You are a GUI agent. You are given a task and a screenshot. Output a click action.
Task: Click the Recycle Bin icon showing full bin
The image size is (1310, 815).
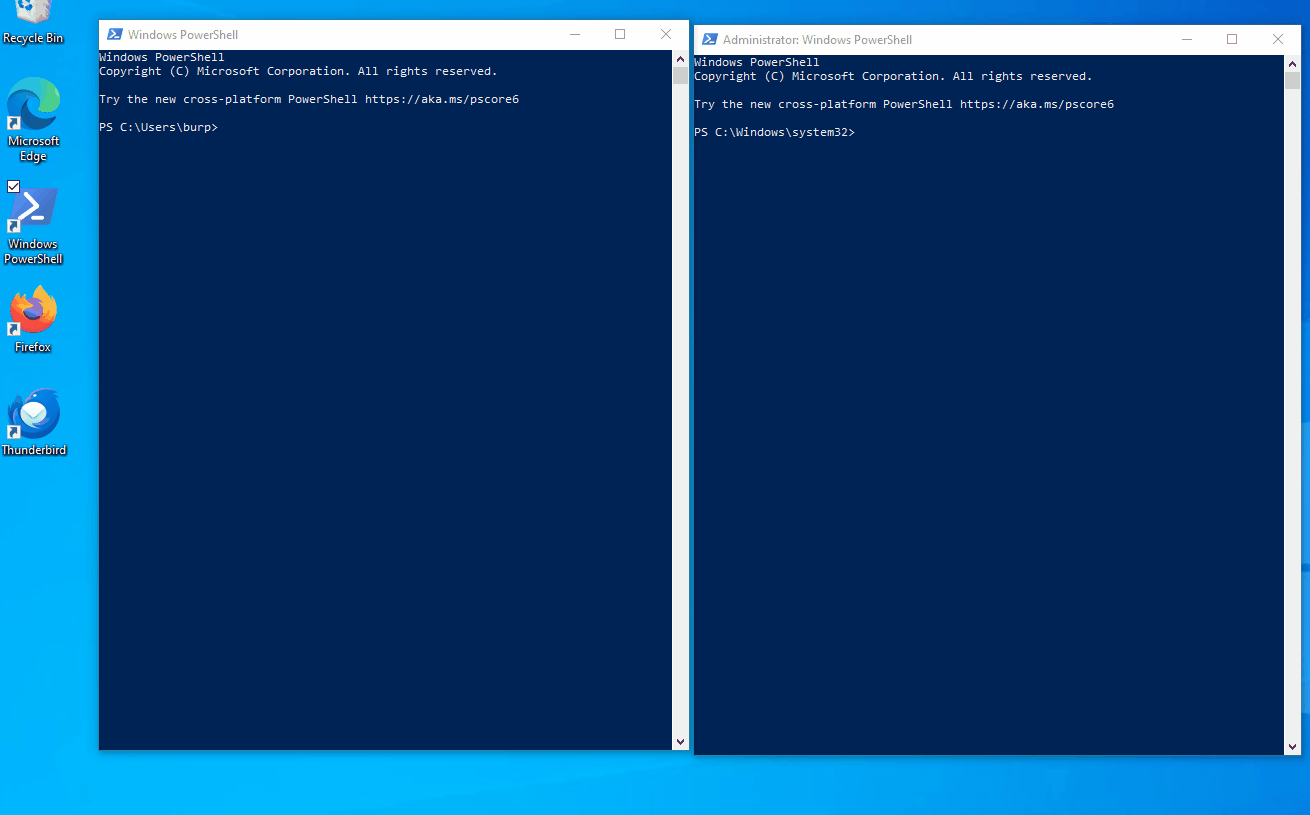tap(33, 15)
